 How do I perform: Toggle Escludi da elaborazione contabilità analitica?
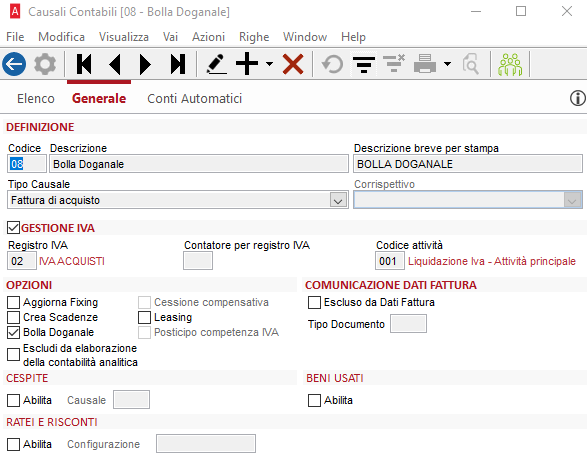13,355
